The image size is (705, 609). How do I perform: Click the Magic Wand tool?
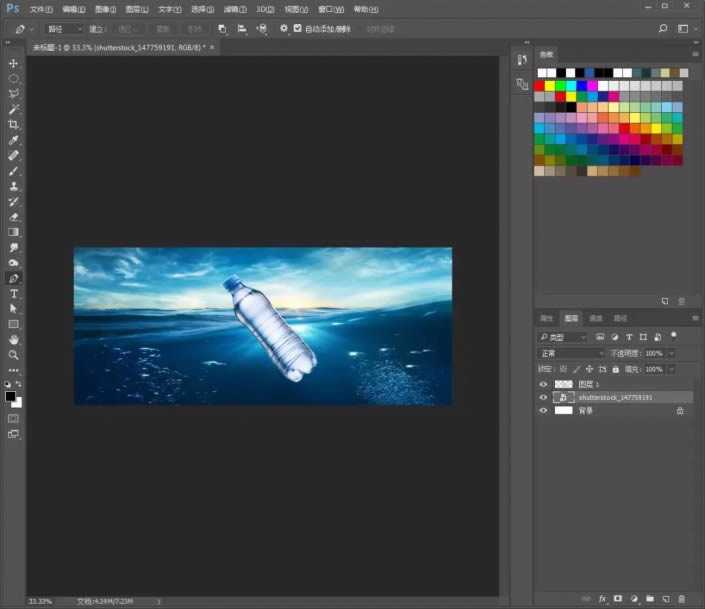point(14,109)
